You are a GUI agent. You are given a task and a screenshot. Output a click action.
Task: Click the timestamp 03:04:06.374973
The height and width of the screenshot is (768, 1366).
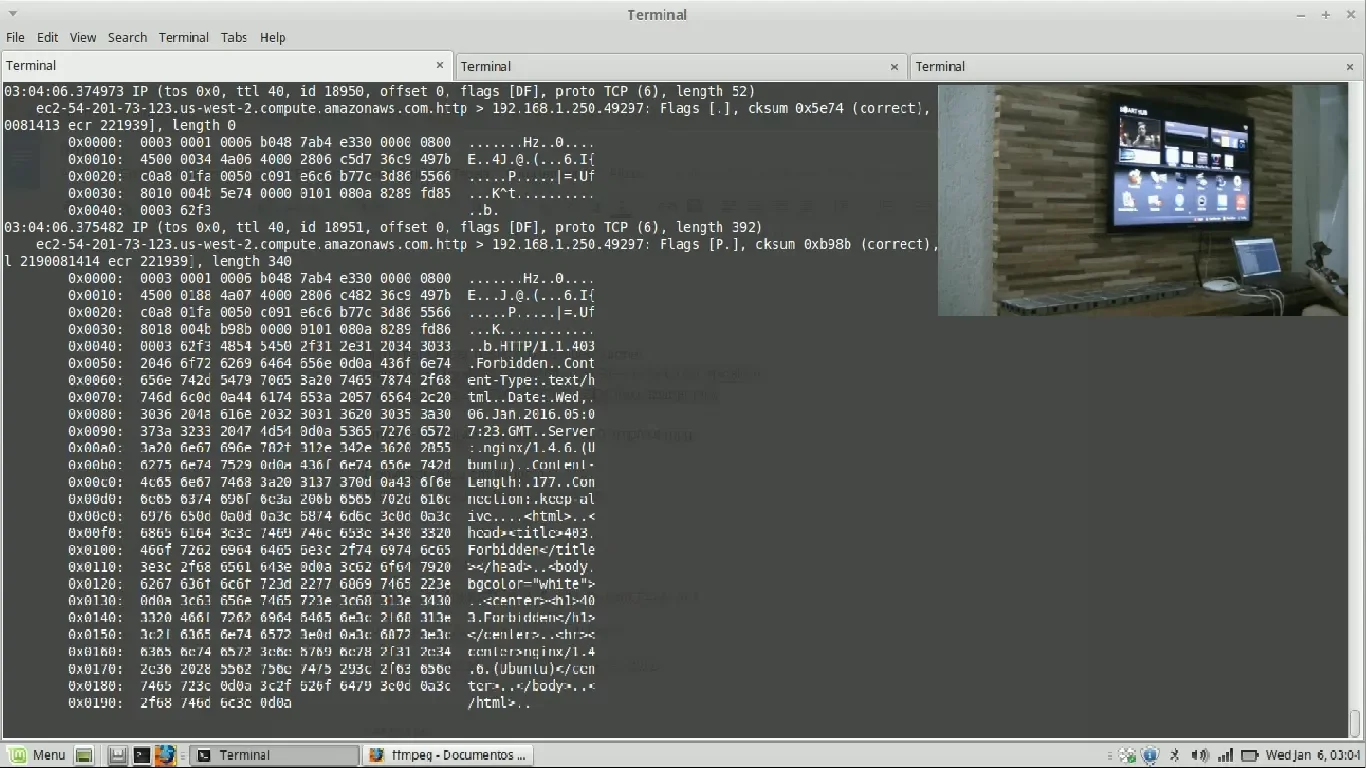coord(64,91)
